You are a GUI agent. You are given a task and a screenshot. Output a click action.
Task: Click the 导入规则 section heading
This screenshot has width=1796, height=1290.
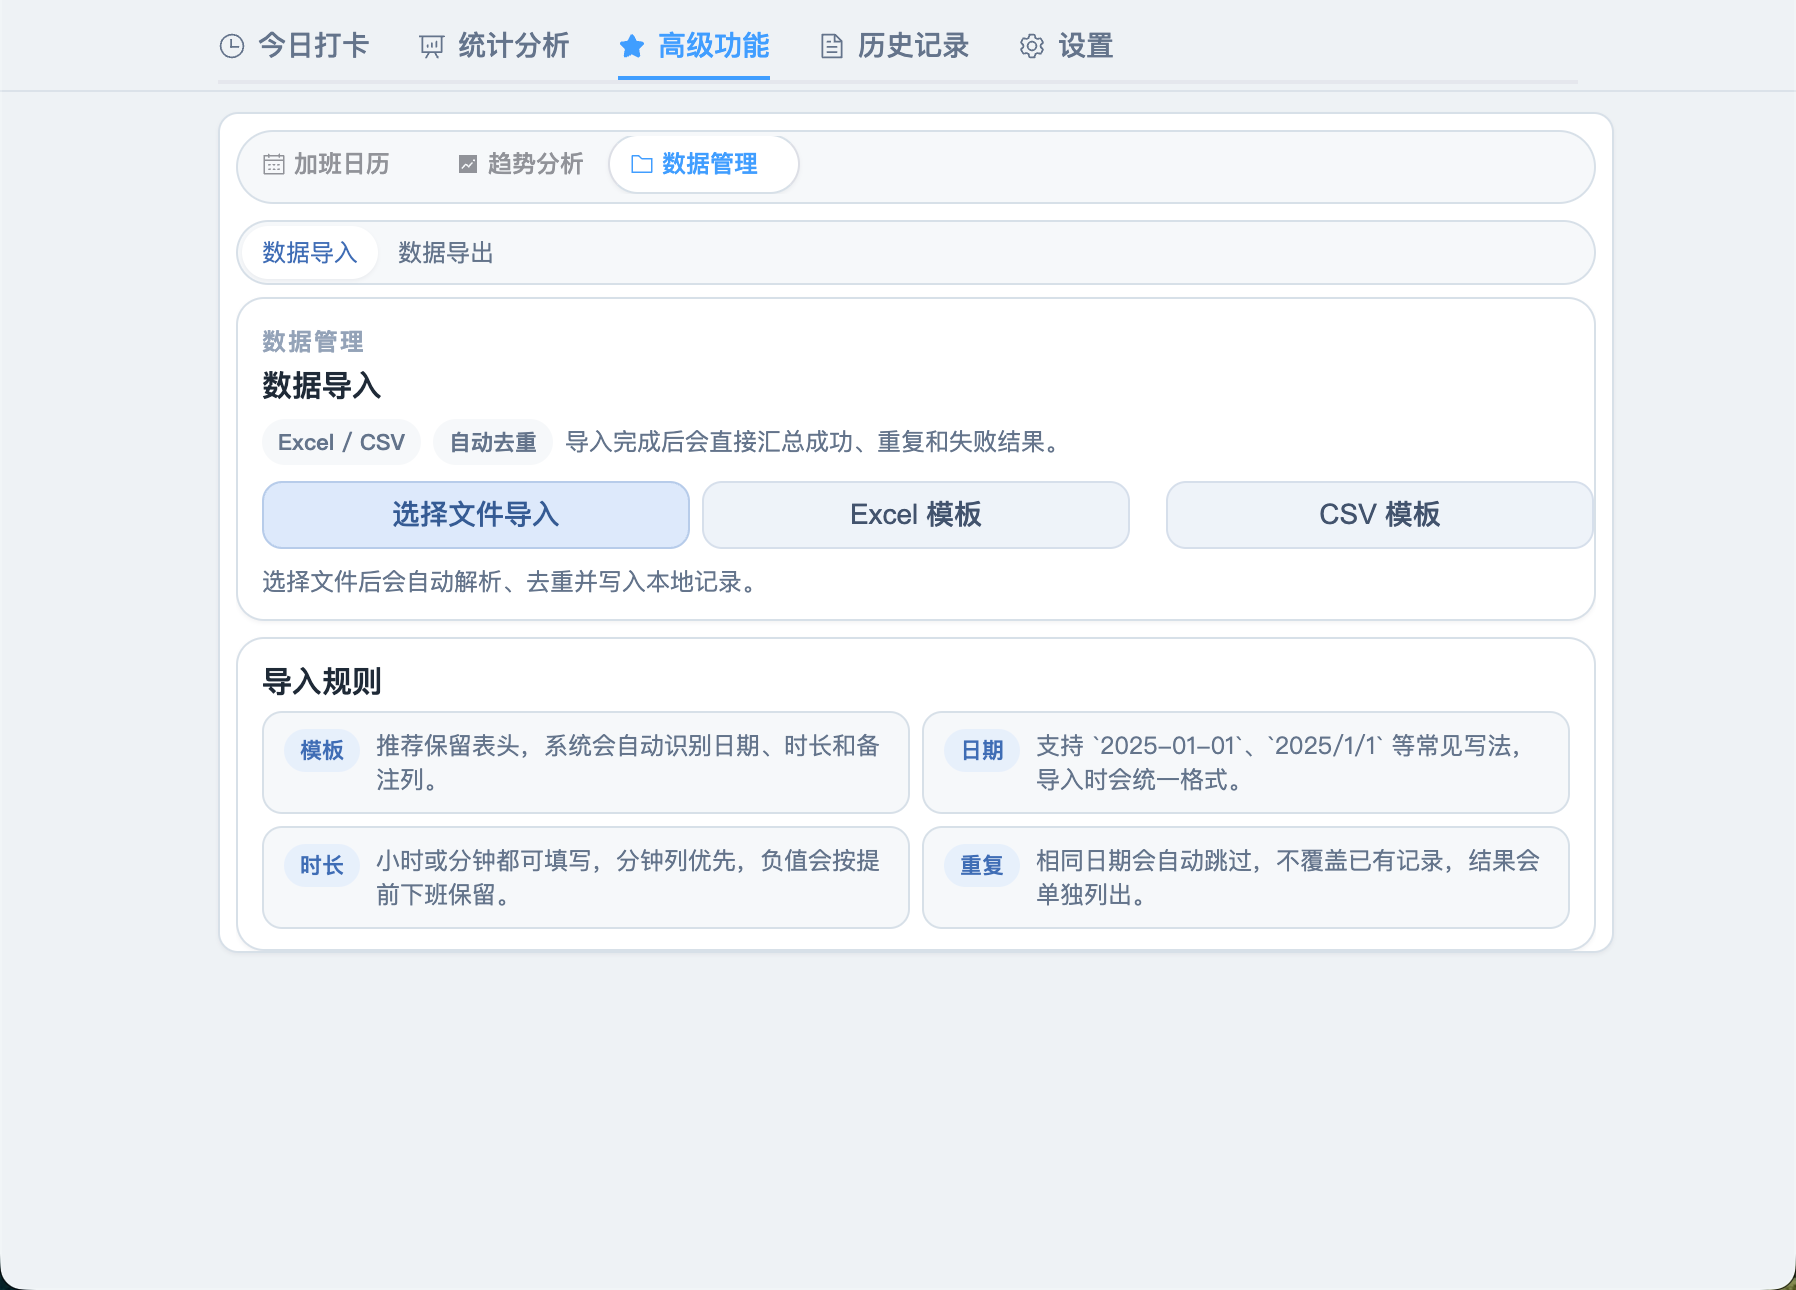321,682
